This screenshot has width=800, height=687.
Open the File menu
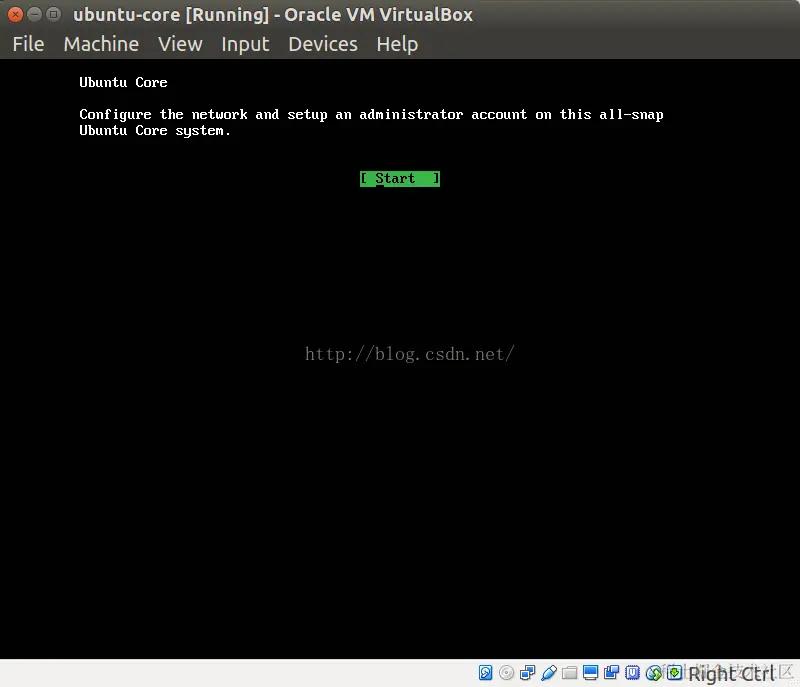tap(28, 44)
